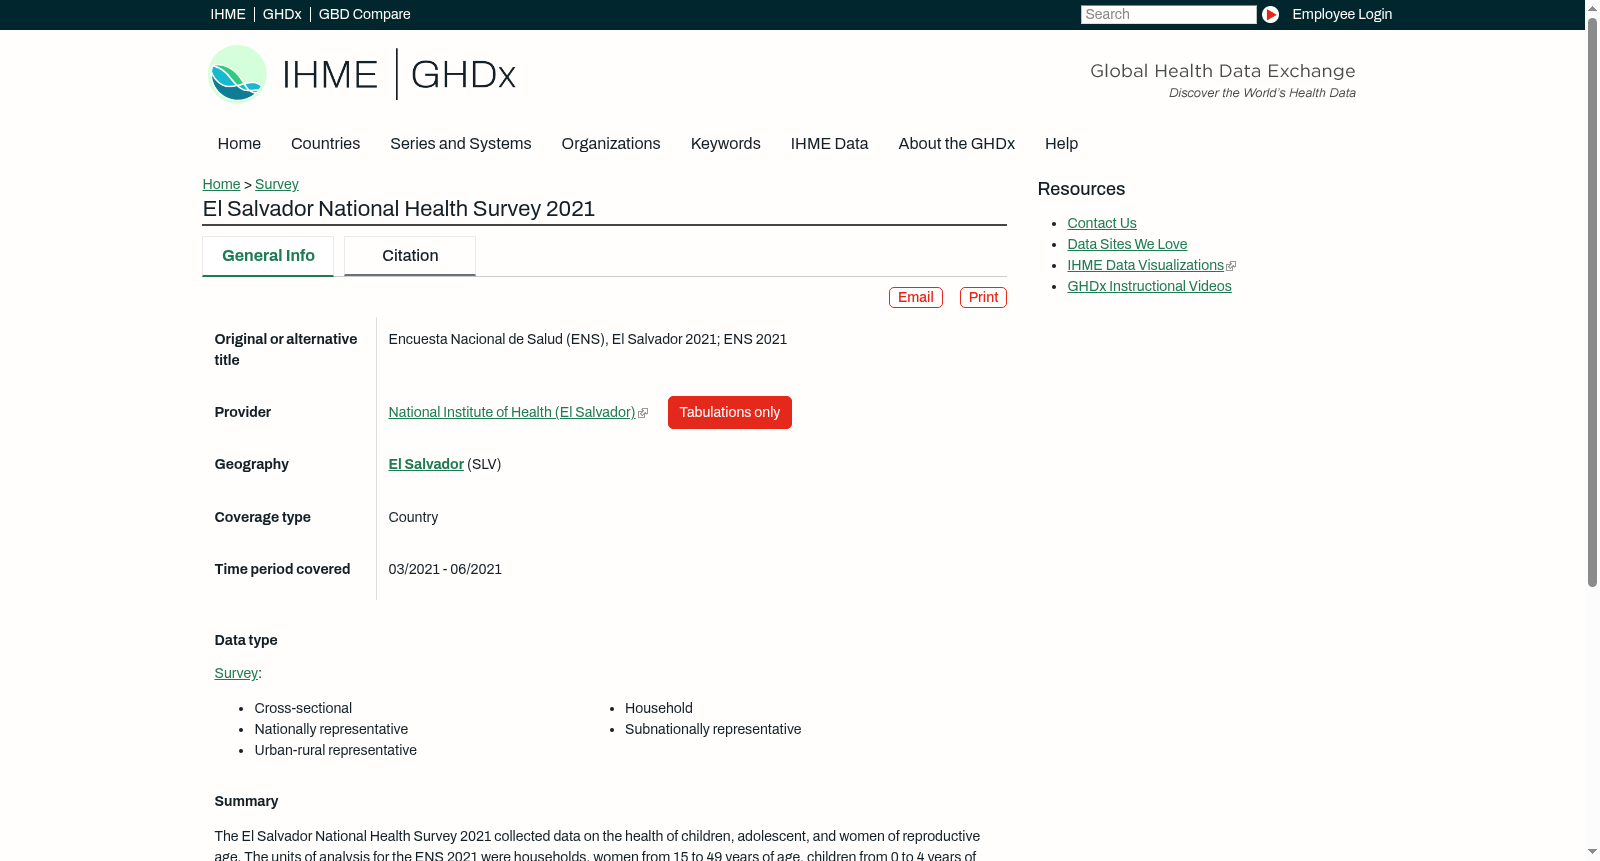Screen dimensions: 1600x861
Task: Open GHDx link in top bar
Action: tap(282, 14)
